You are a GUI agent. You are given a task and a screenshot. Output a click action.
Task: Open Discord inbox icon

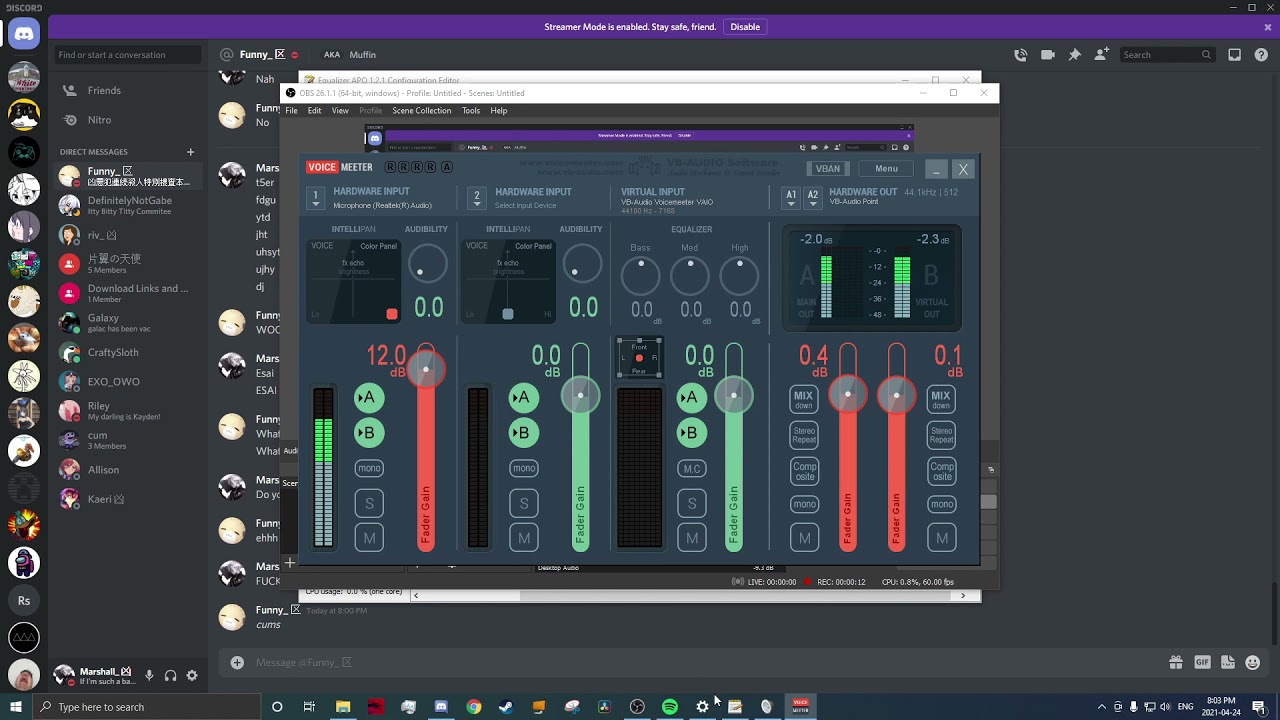tap(1235, 55)
